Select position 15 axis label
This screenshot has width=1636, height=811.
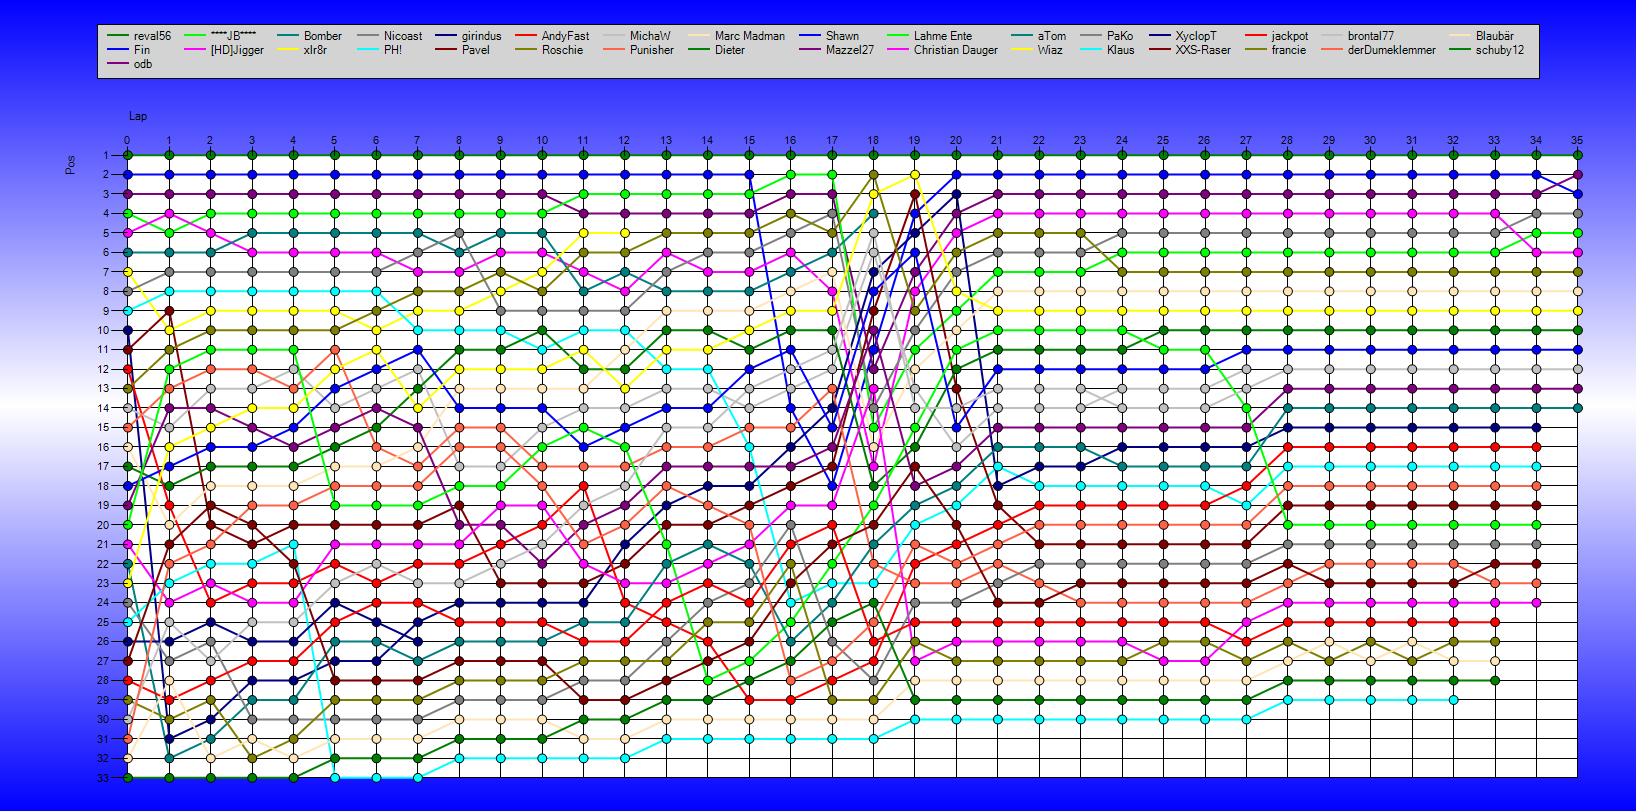(x=103, y=427)
